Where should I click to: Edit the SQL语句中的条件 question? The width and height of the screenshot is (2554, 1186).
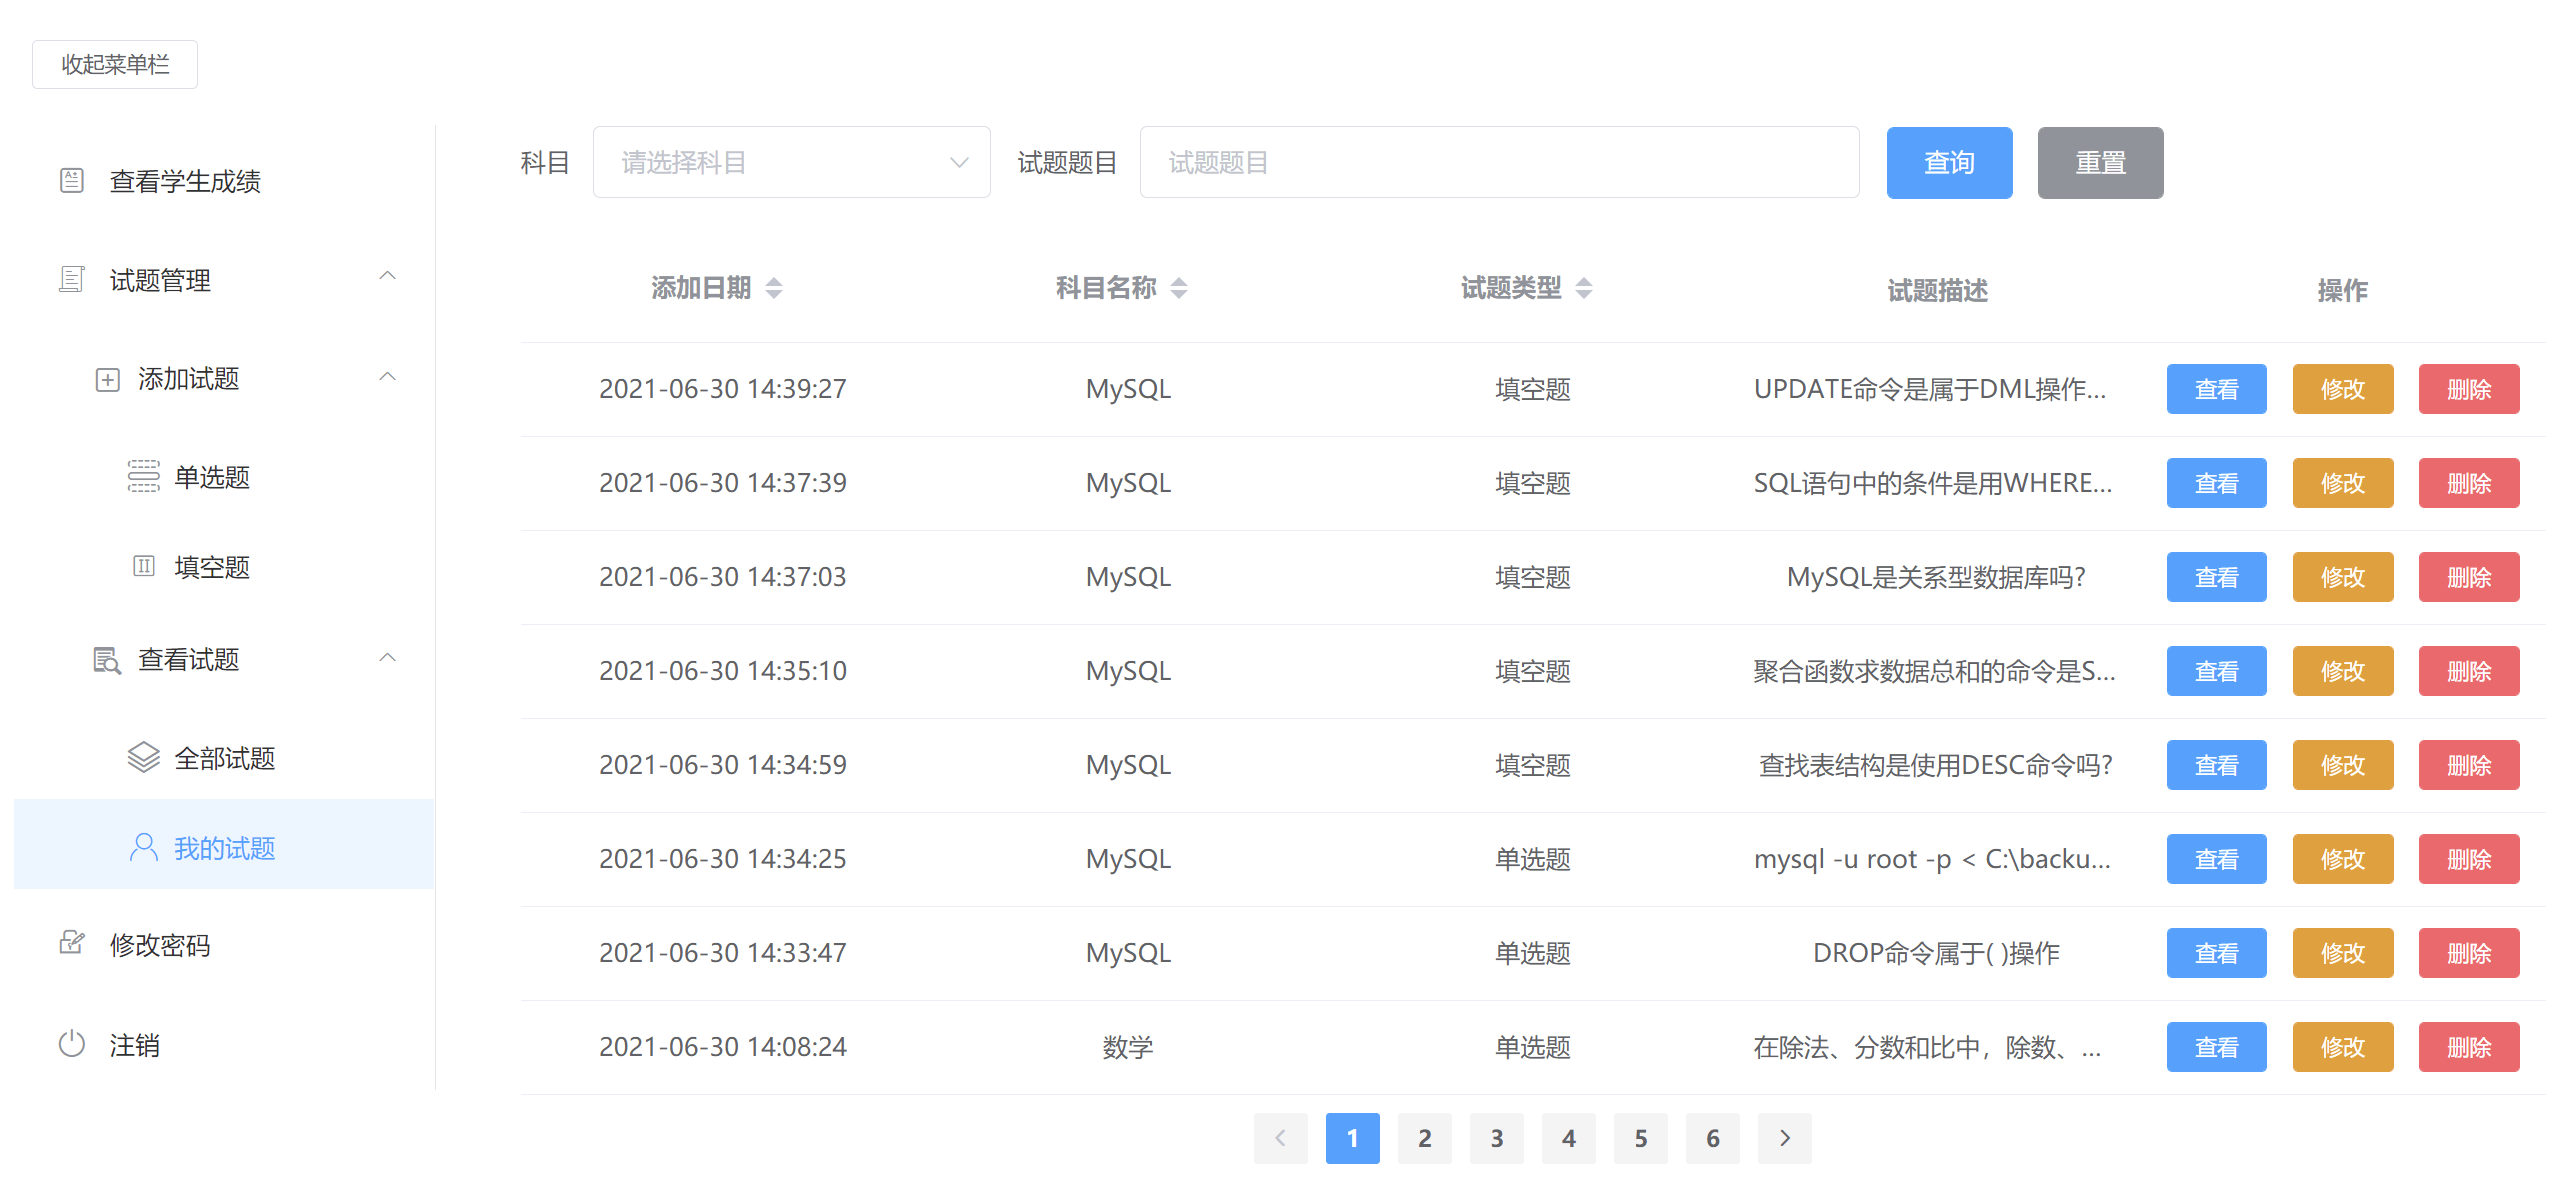click(2343, 483)
